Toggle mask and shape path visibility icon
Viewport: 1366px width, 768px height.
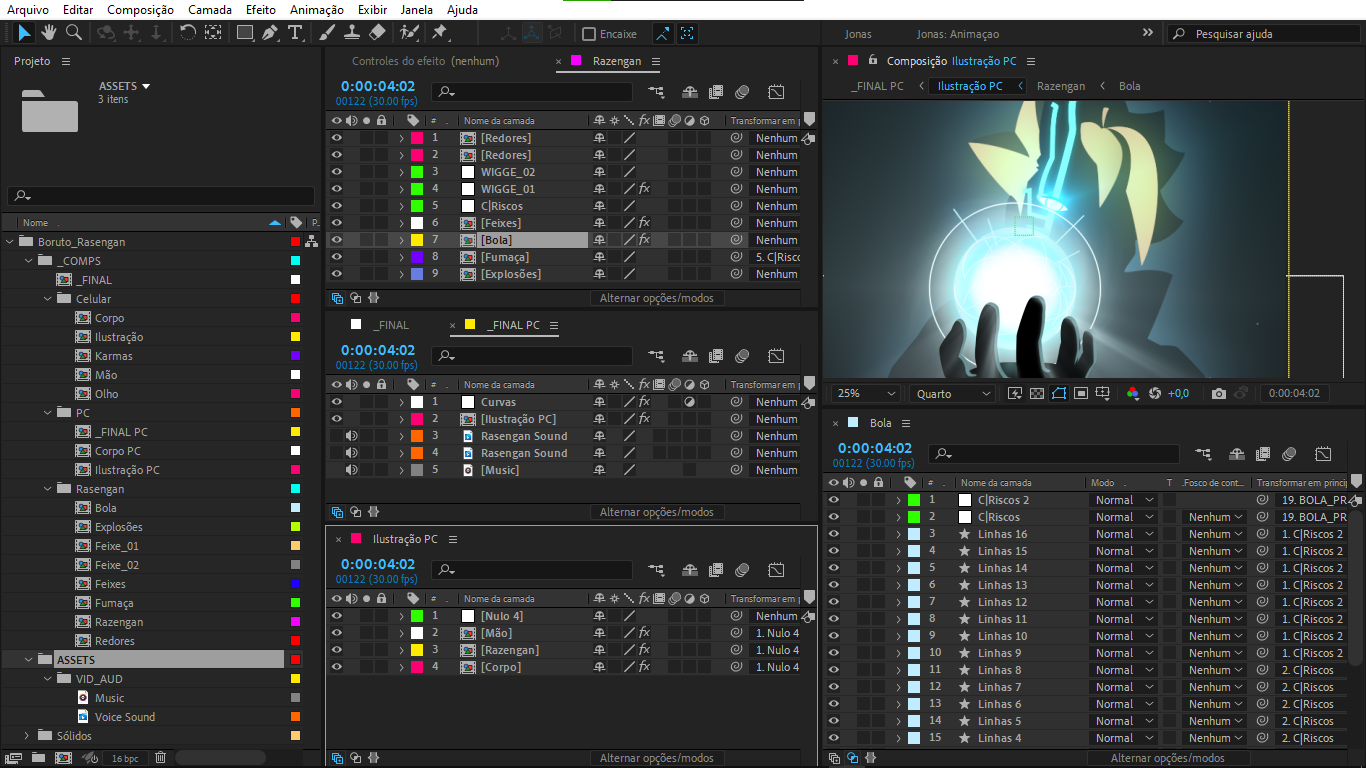click(x=1059, y=394)
